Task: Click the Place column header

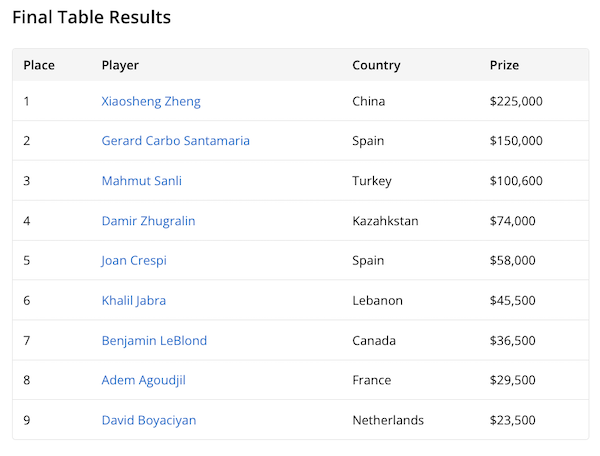Action: coord(39,66)
